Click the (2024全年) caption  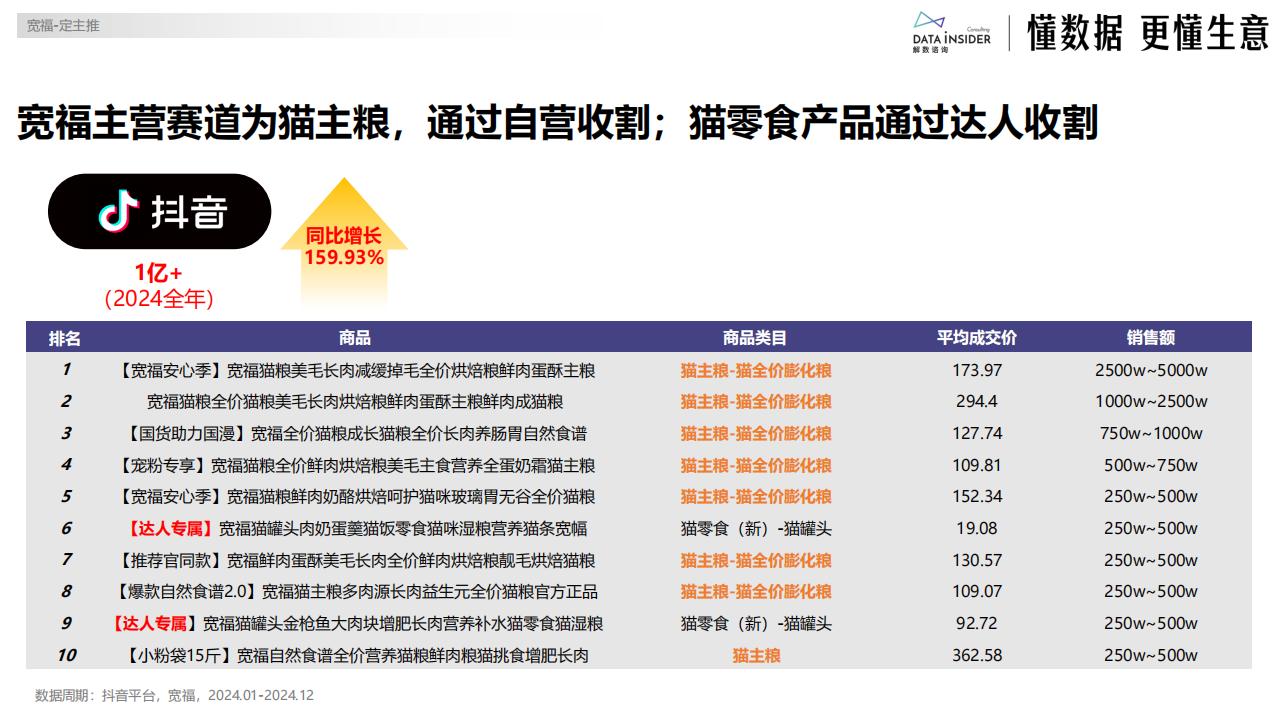(x=159, y=298)
